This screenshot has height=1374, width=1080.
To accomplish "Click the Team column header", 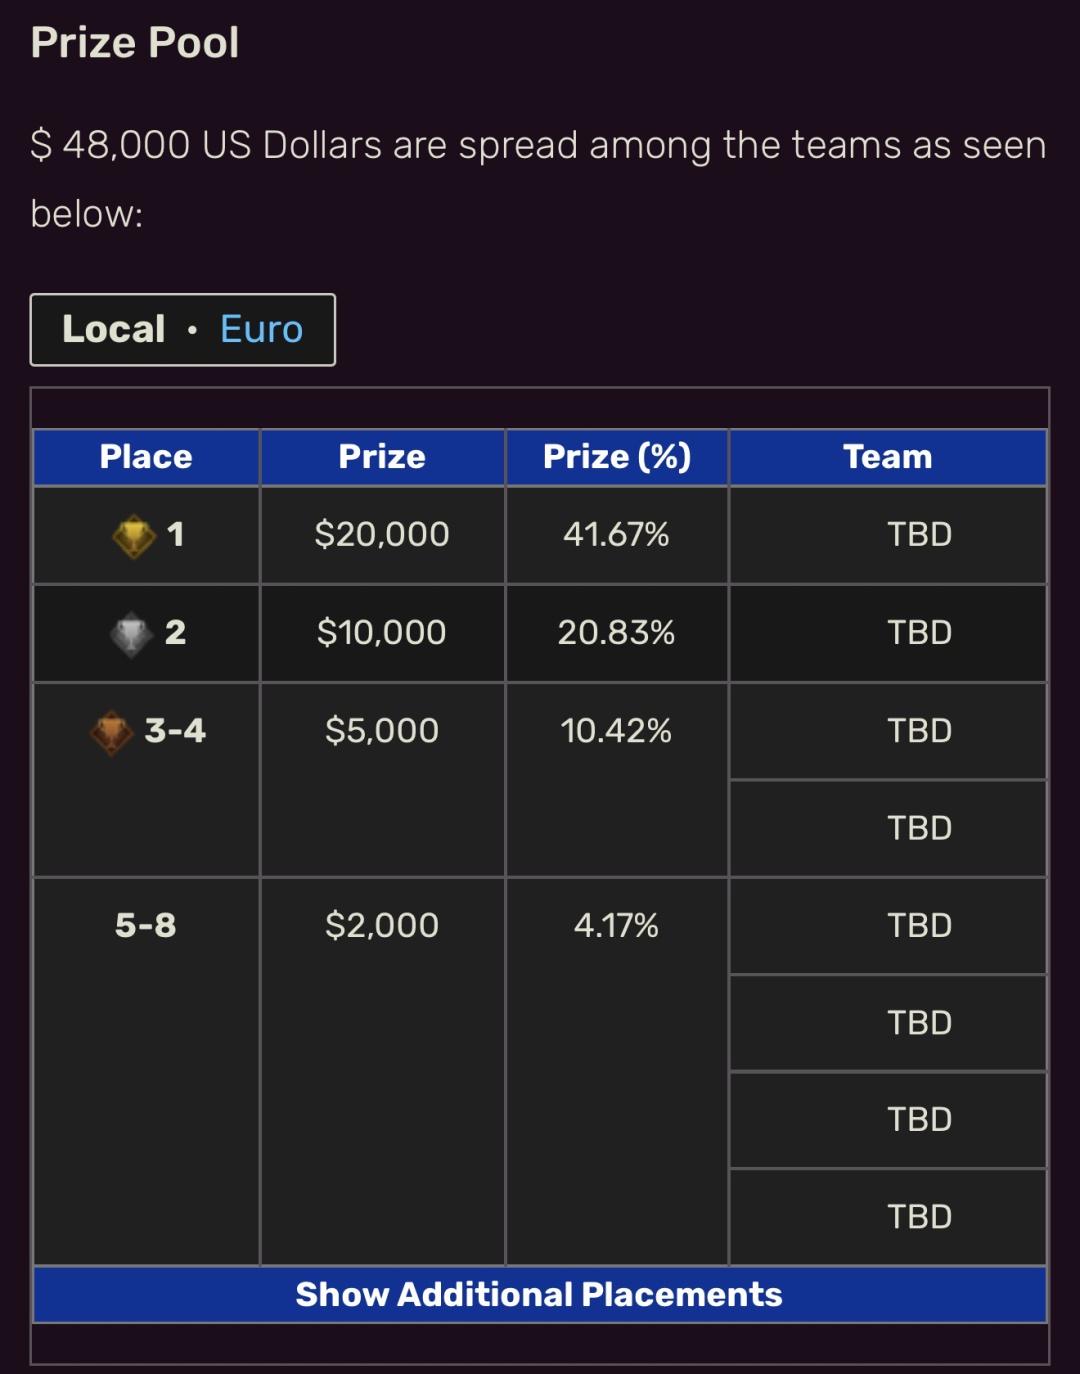I will click(x=888, y=457).
